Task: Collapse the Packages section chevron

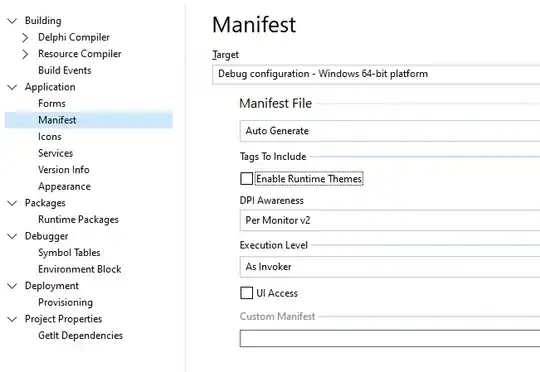Action: click(12, 203)
